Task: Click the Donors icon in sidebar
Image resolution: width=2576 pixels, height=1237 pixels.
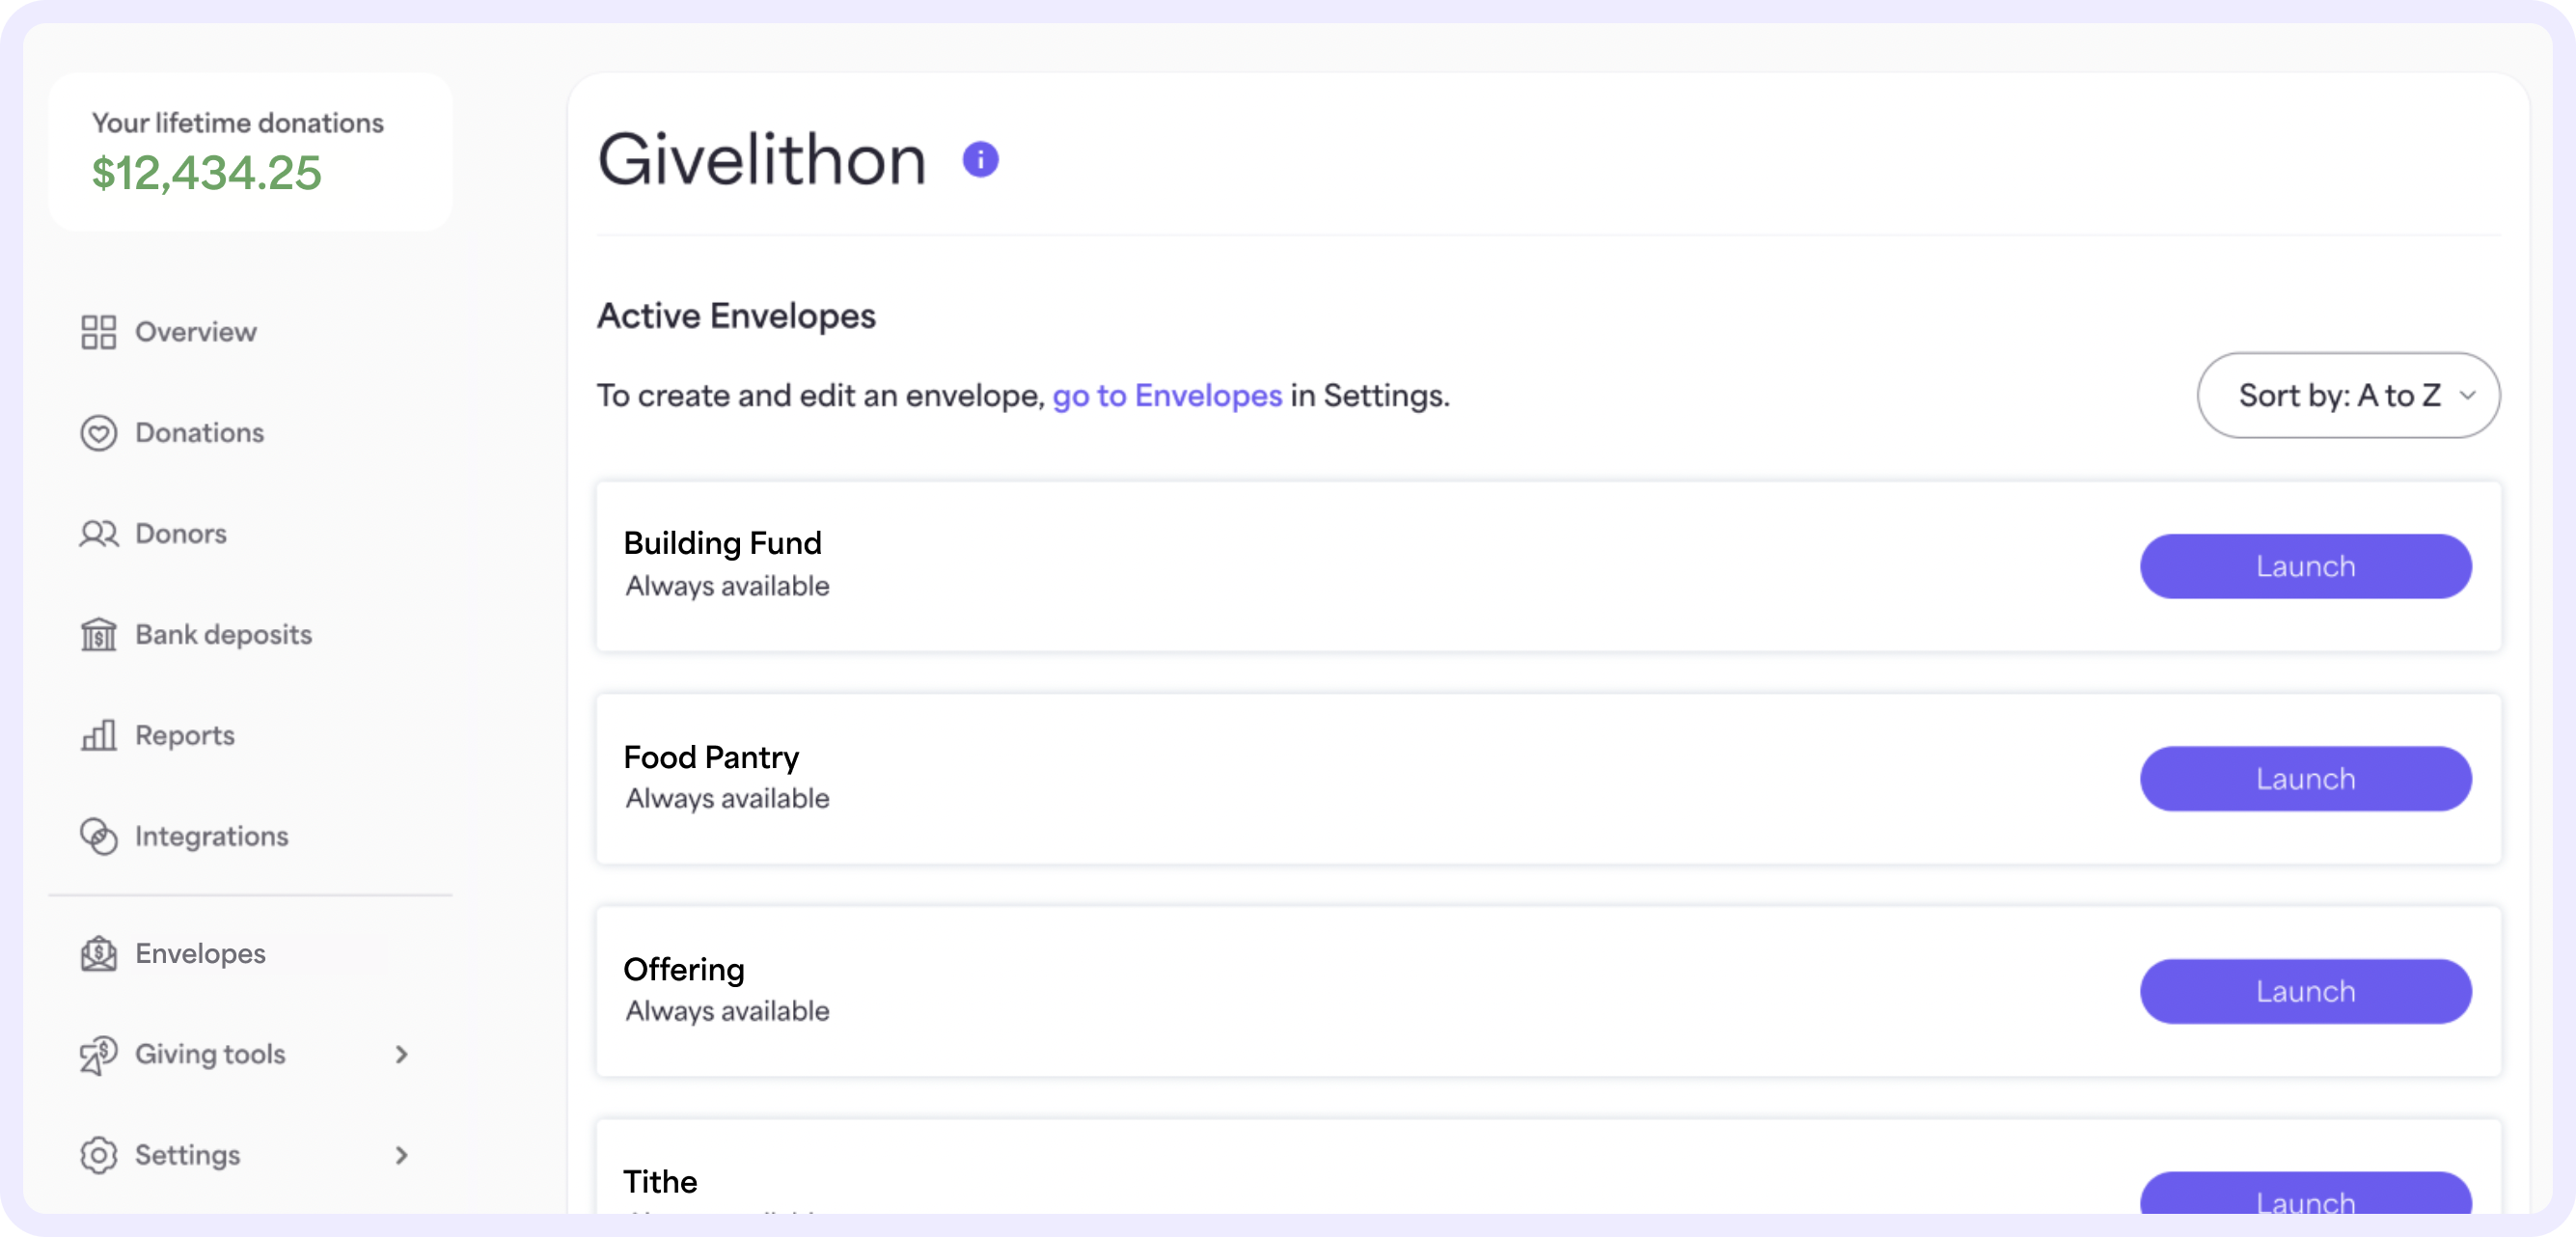Action: pos(96,533)
